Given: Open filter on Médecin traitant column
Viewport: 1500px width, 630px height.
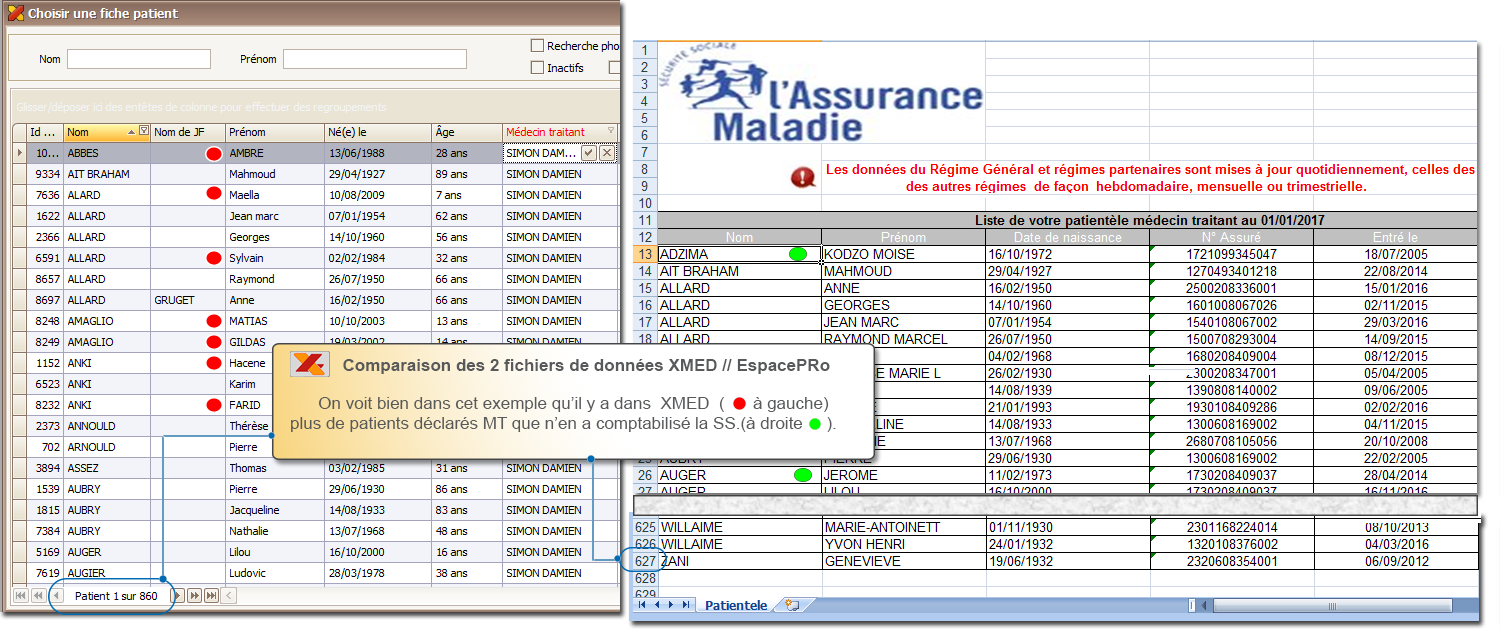Looking at the screenshot, I should coord(611,132).
